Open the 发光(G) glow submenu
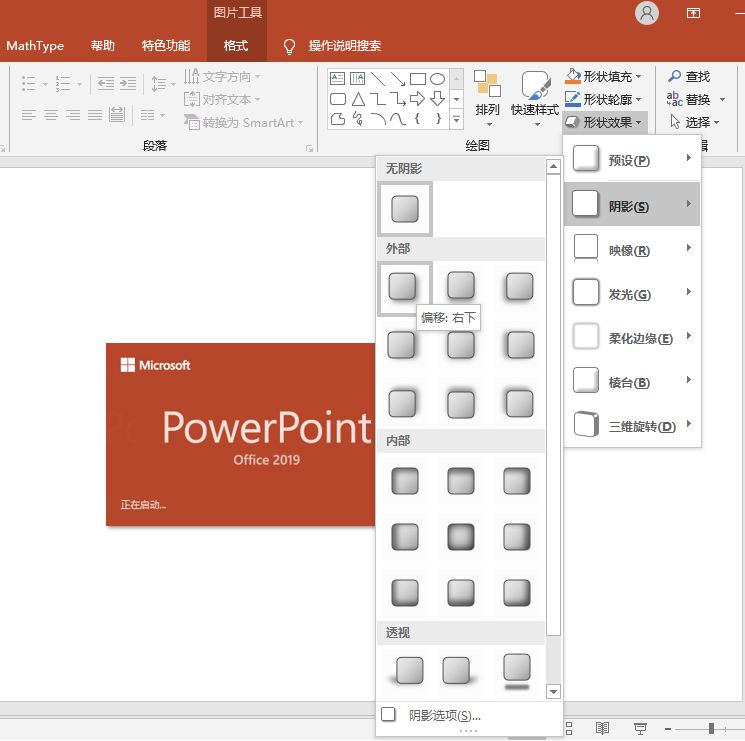745x741 pixels. [x=632, y=294]
